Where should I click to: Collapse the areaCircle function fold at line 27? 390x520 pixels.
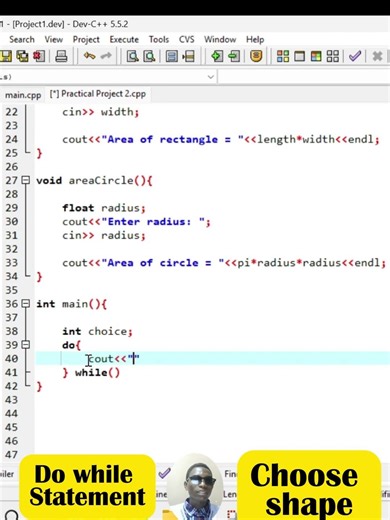(26, 180)
